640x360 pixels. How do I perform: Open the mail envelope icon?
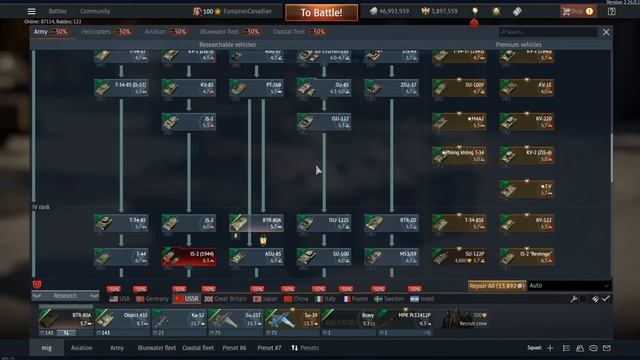(x=607, y=348)
